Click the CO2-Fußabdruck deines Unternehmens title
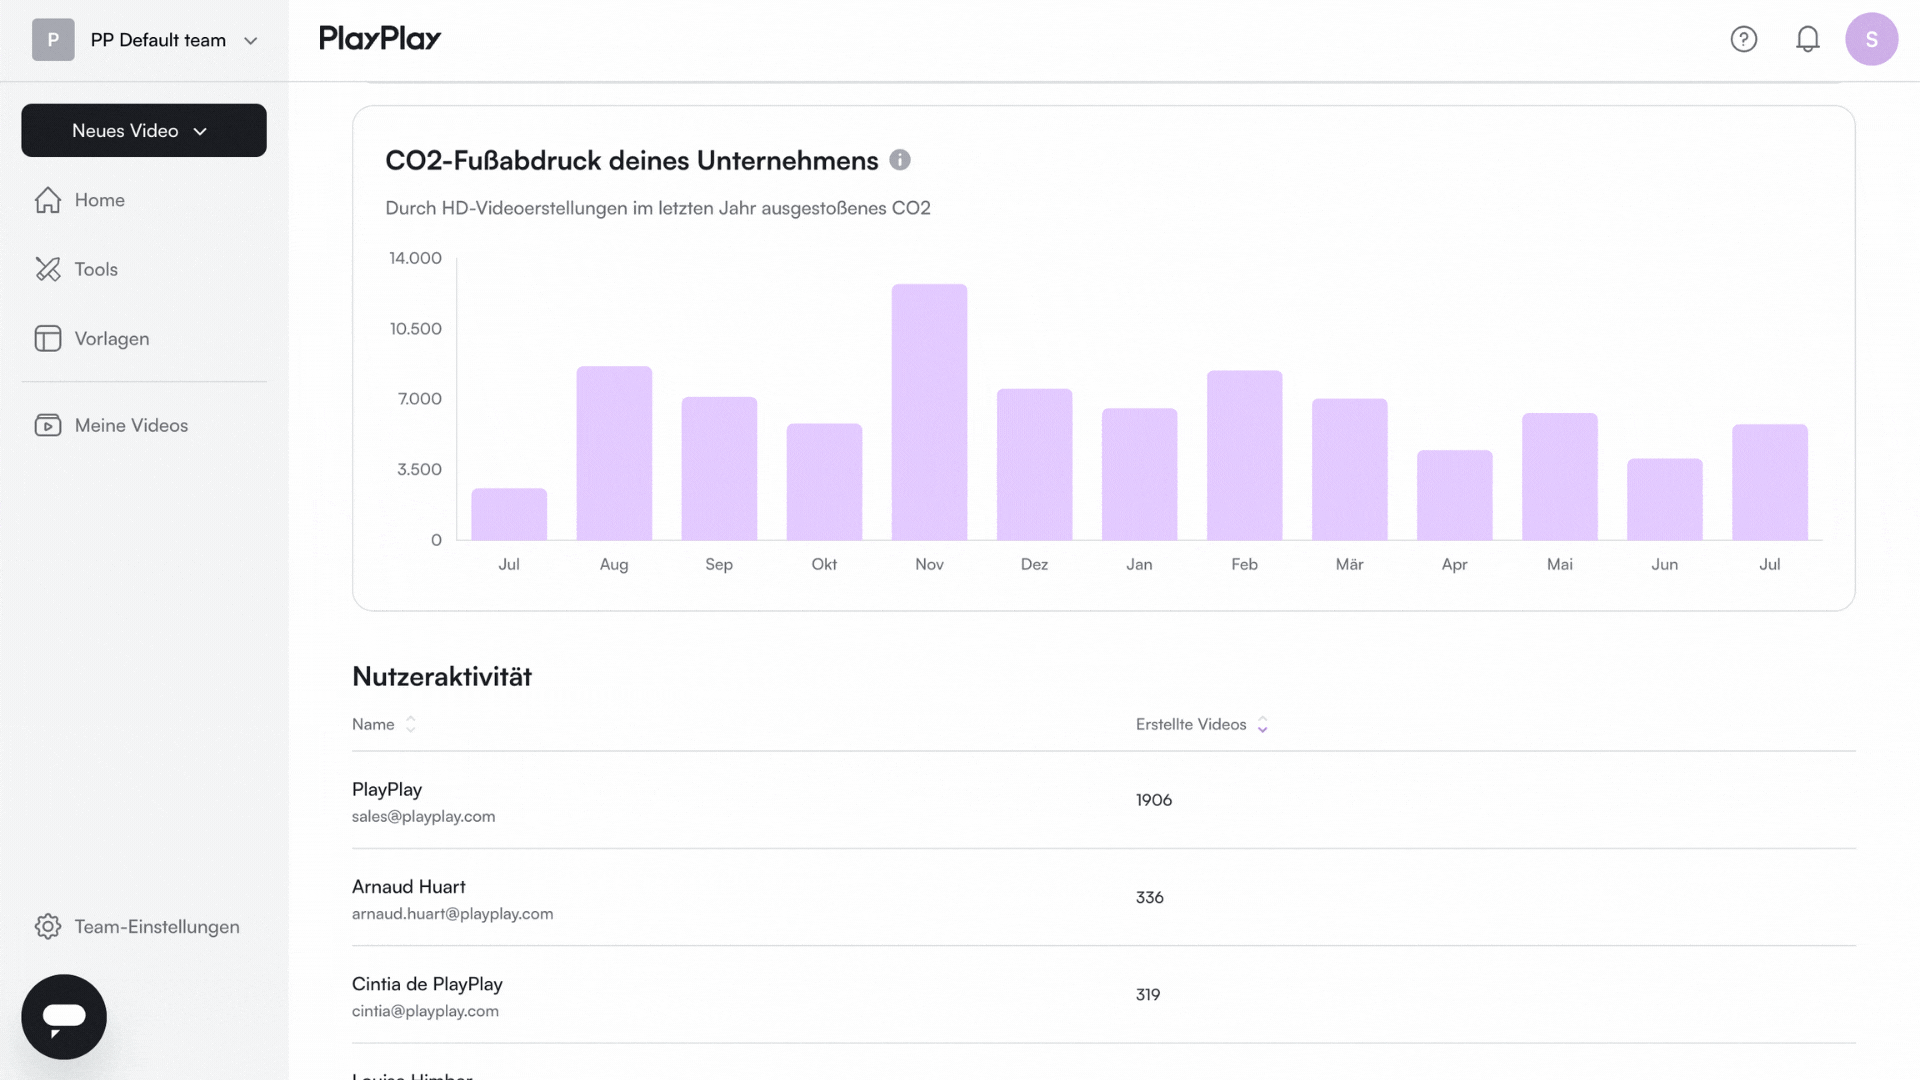1920x1080 pixels. click(632, 160)
